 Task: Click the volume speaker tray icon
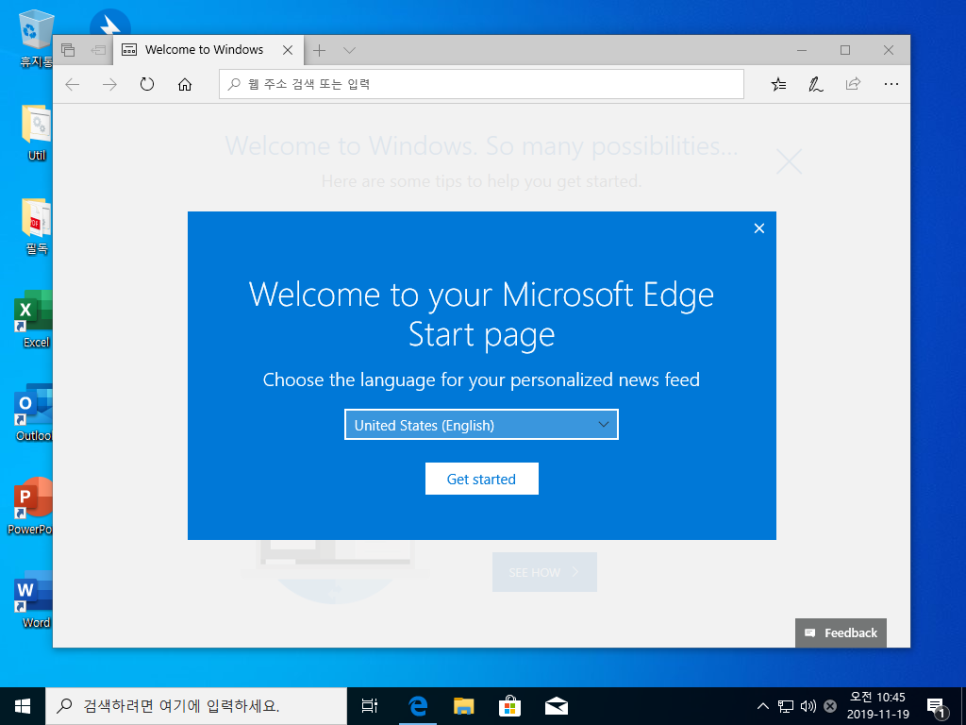808,707
